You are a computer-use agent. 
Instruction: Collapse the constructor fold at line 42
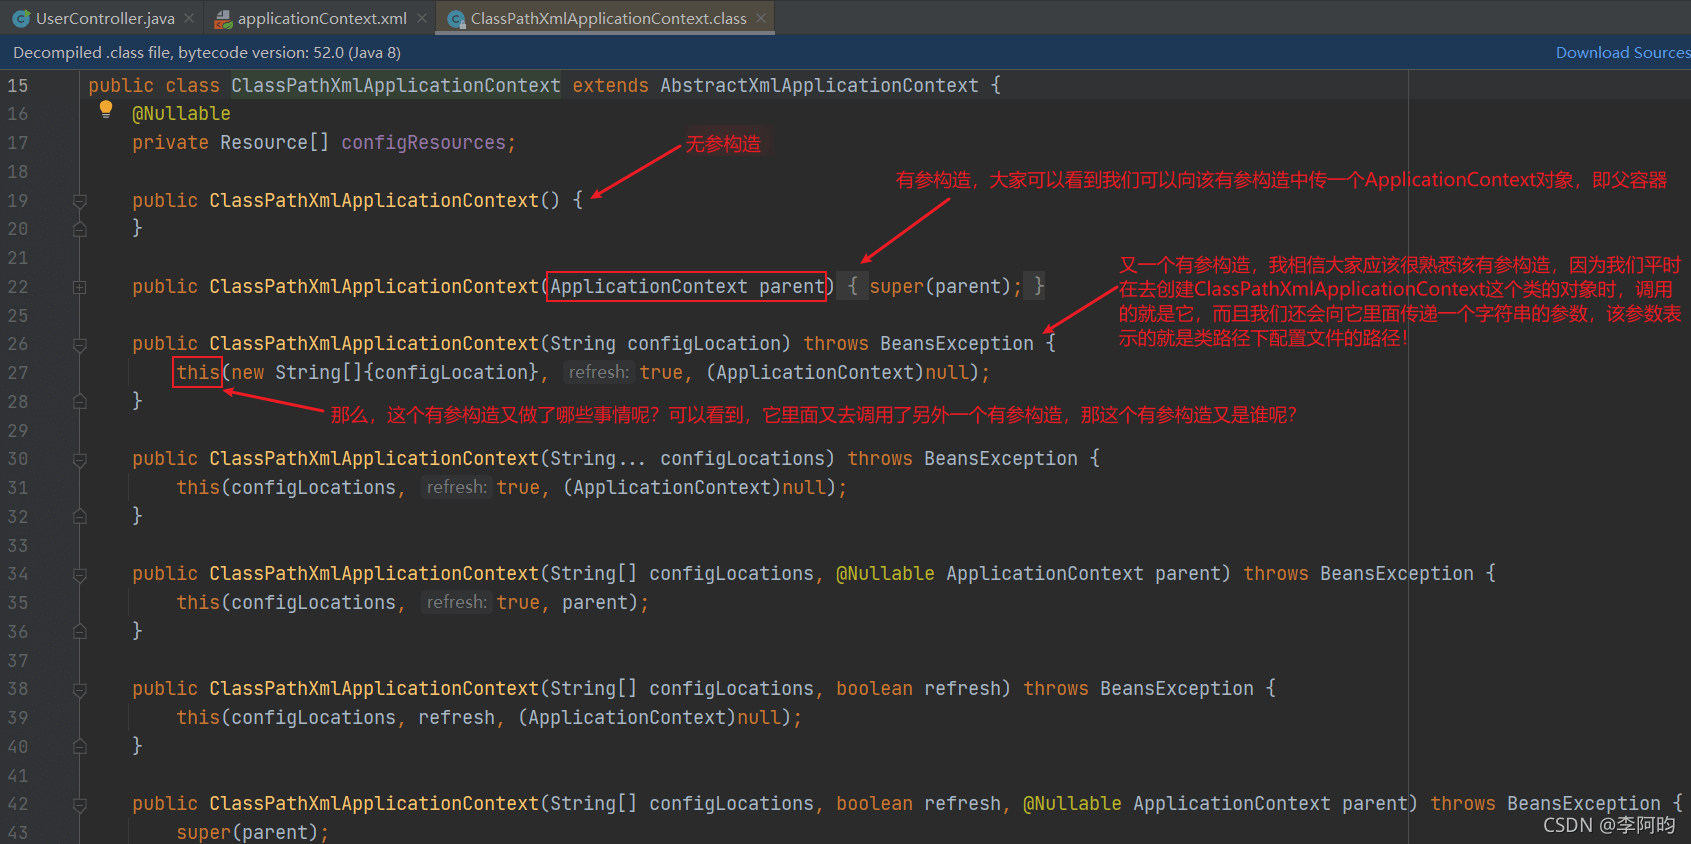[80, 805]
